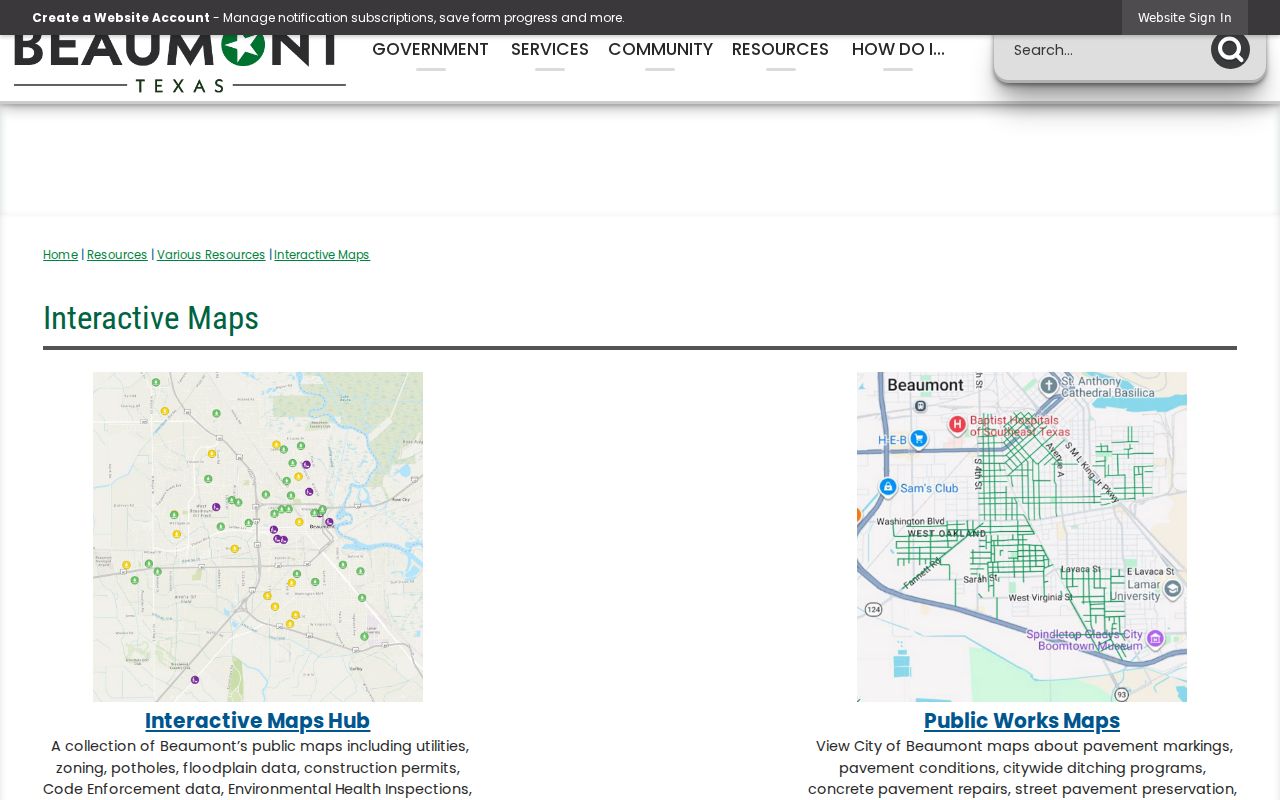The height and width of the screenshot is (800, 1280).
Task: Open the Community menu
Action: pos(660,50)
